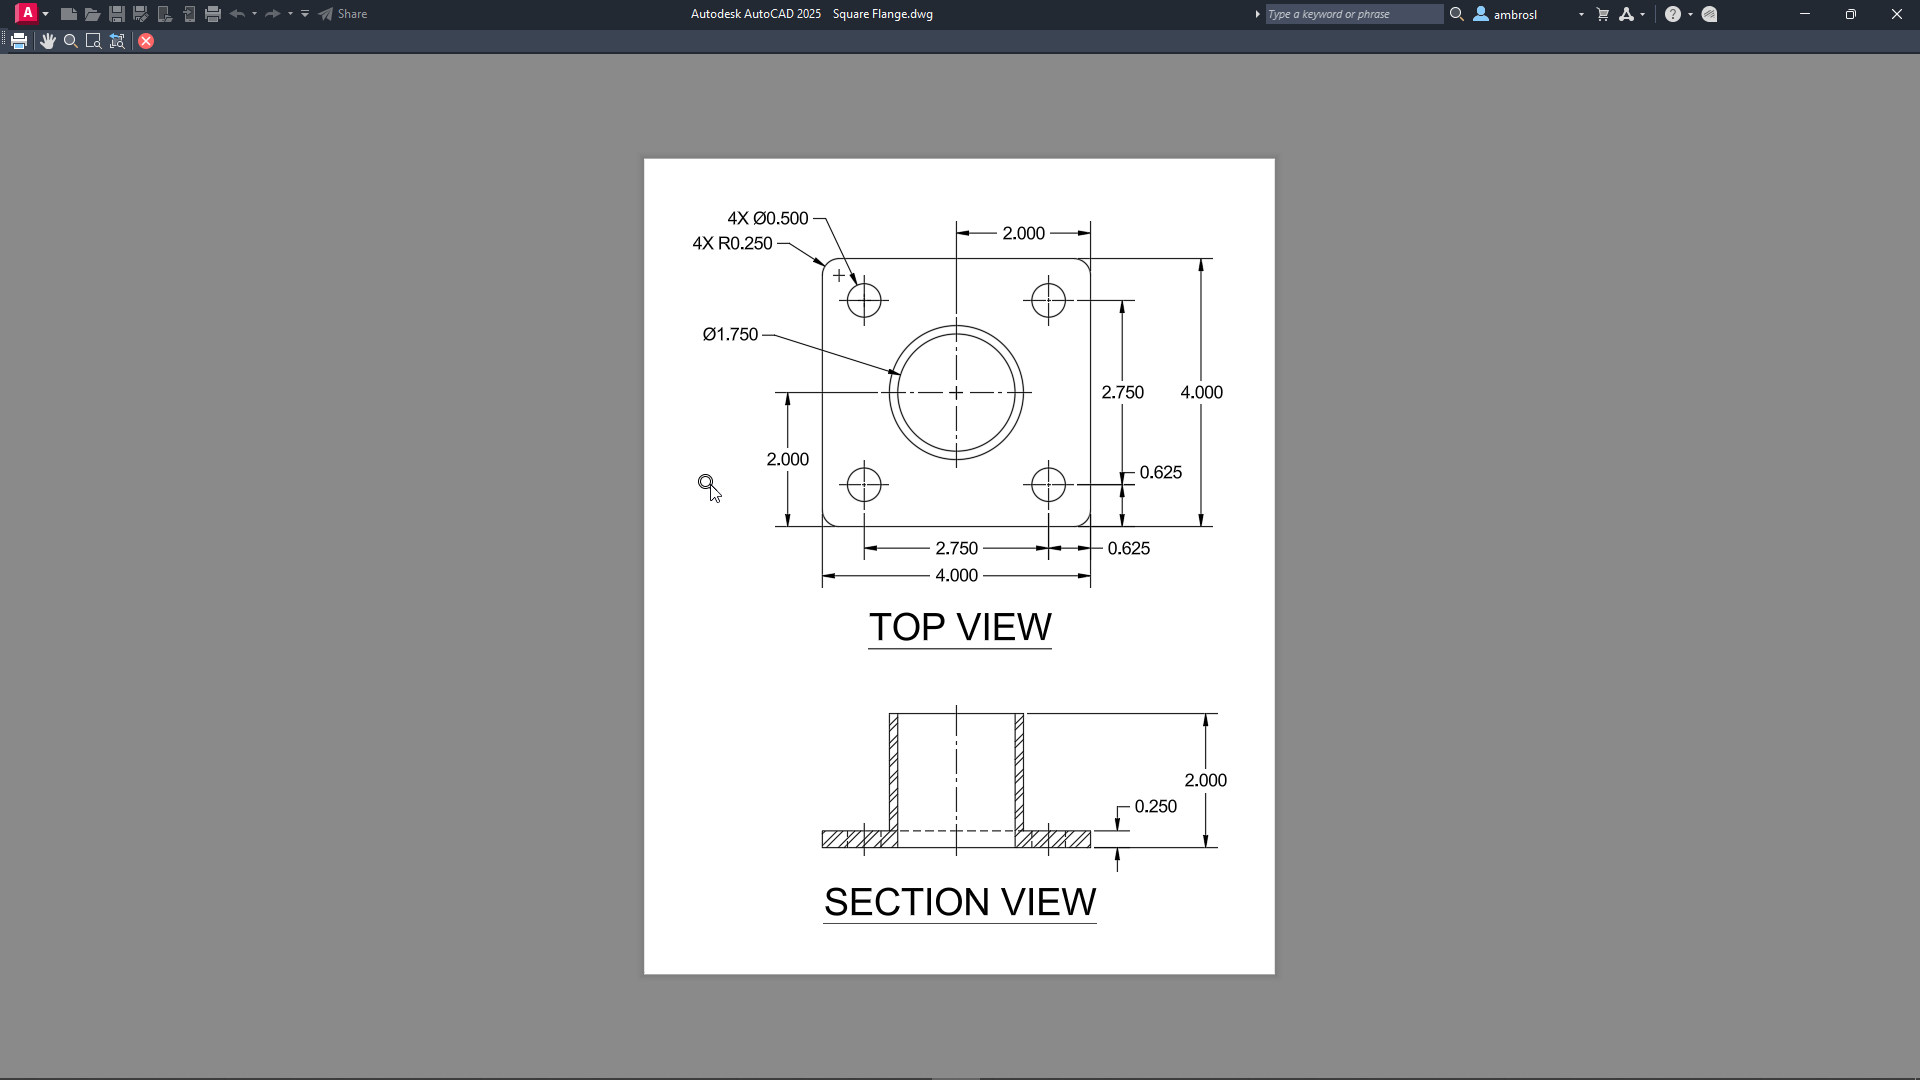
Task: Click the Plot icon in the preview toolbar
Action: pos(19,41)
